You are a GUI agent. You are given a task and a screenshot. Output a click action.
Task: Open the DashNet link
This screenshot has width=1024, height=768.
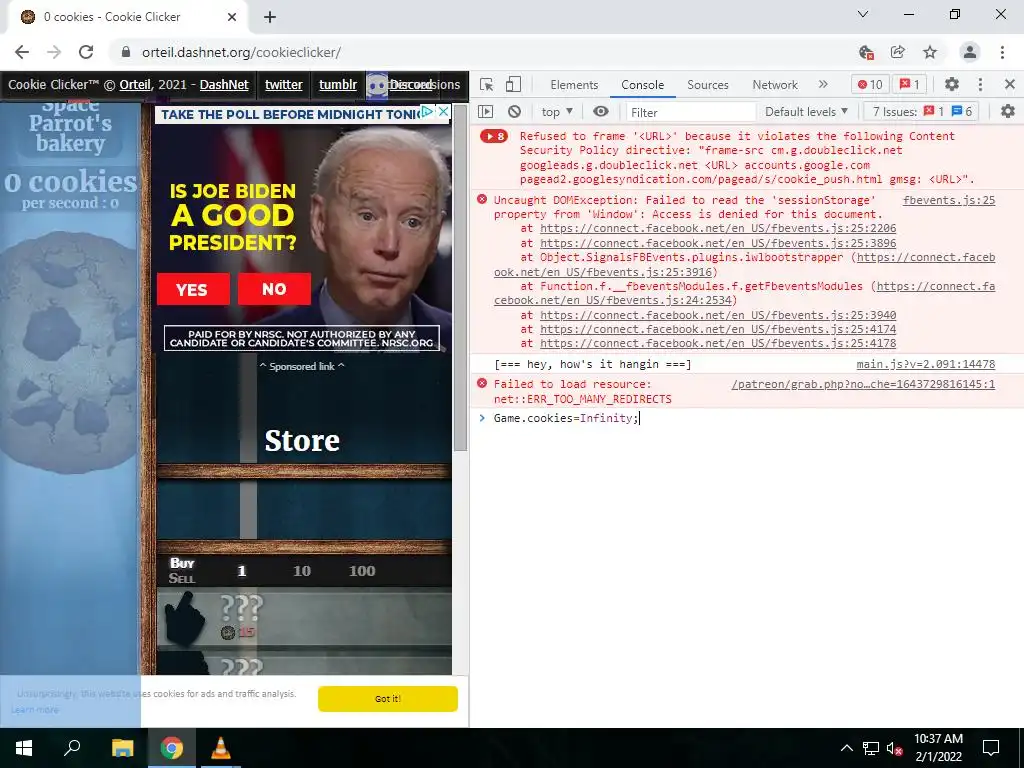coord(224,85)
